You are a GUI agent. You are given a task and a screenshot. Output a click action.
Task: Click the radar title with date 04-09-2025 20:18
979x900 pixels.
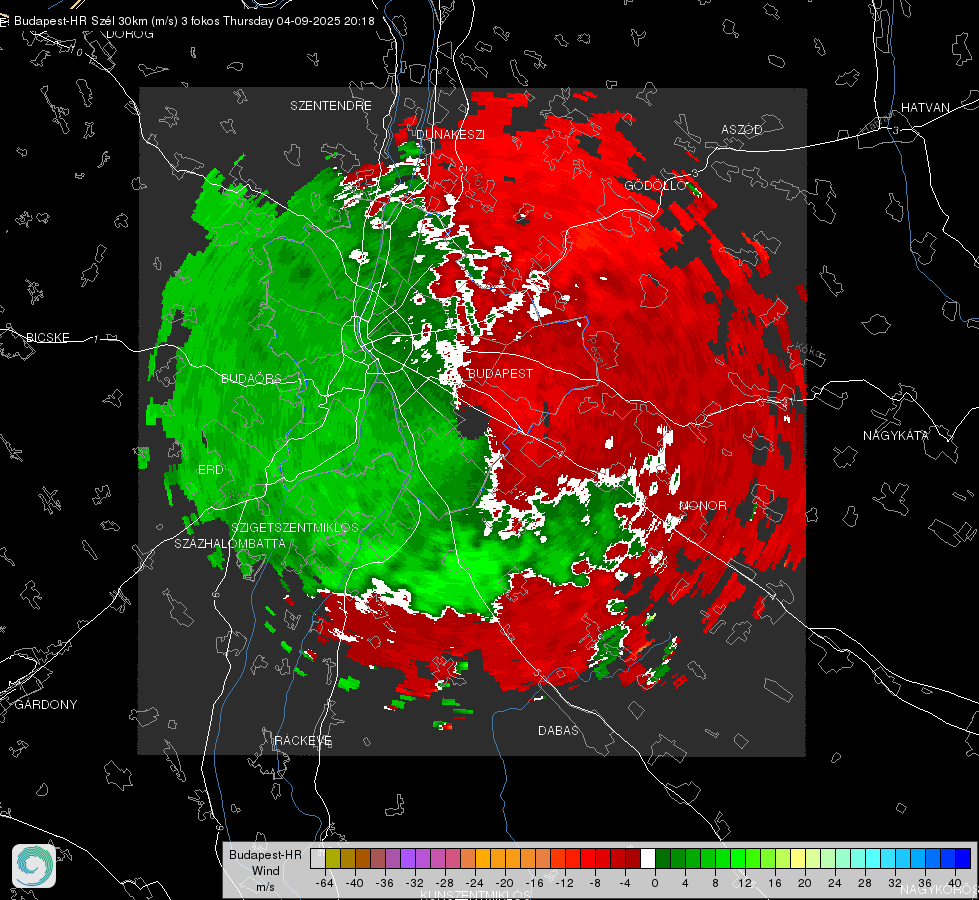pyautogui.click(x=194, y=21)
